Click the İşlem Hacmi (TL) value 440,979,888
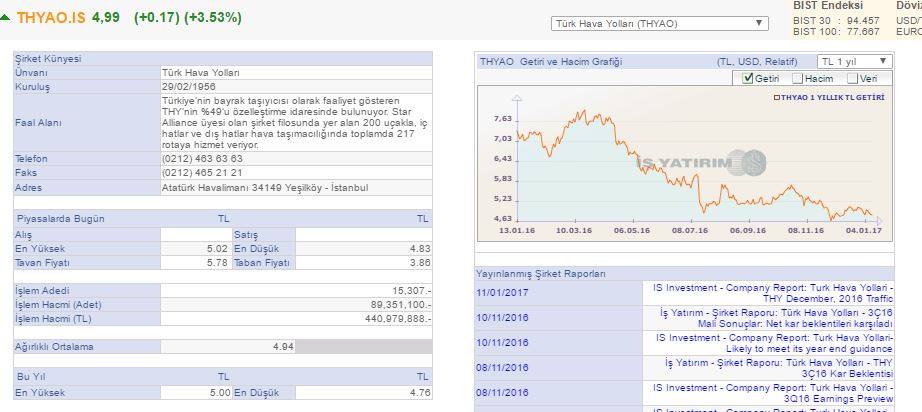Viewport: 922px width, 412px height. click(398, 319)
